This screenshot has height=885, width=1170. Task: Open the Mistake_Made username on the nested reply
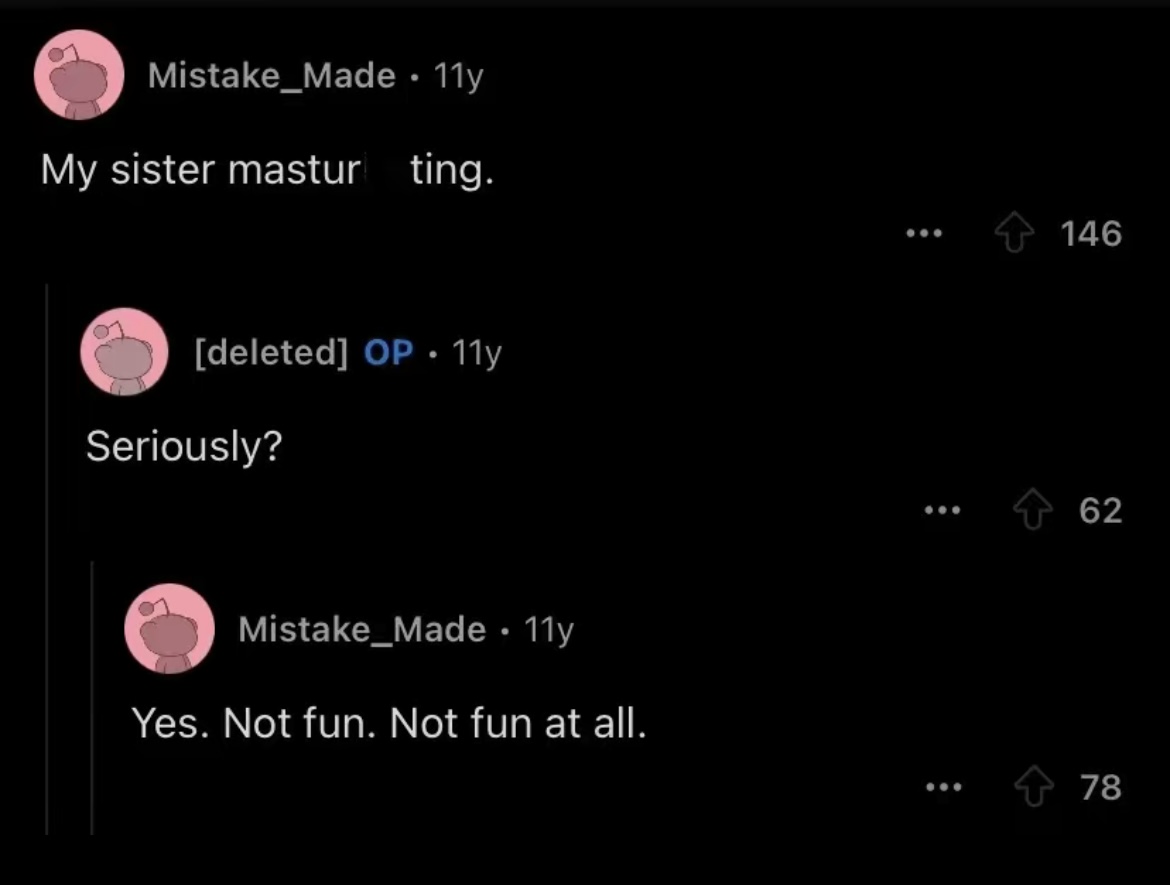coord(362,629)
